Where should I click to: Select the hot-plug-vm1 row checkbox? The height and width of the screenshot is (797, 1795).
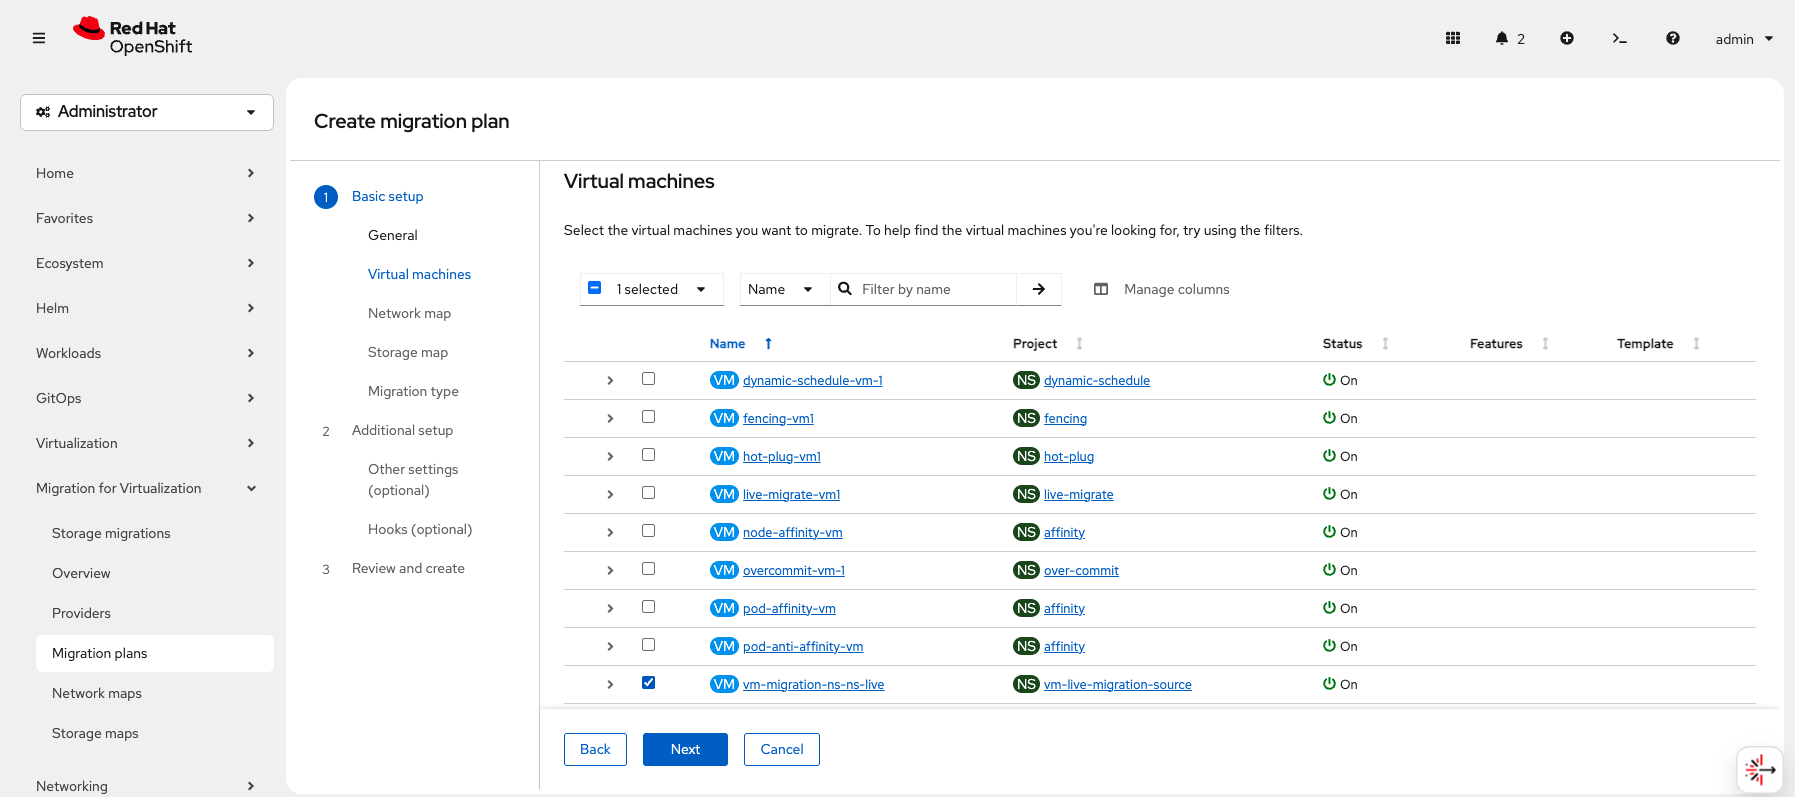pyautogui.click(x=648, y=455)
